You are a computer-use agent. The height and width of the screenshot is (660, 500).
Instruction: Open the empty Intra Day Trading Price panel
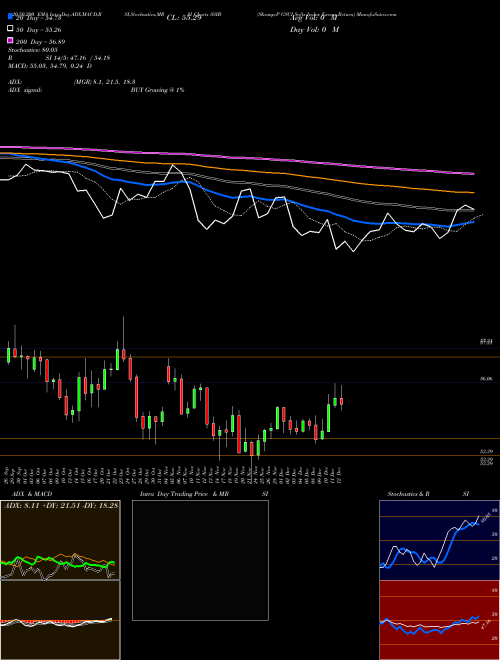coord(200,560)
